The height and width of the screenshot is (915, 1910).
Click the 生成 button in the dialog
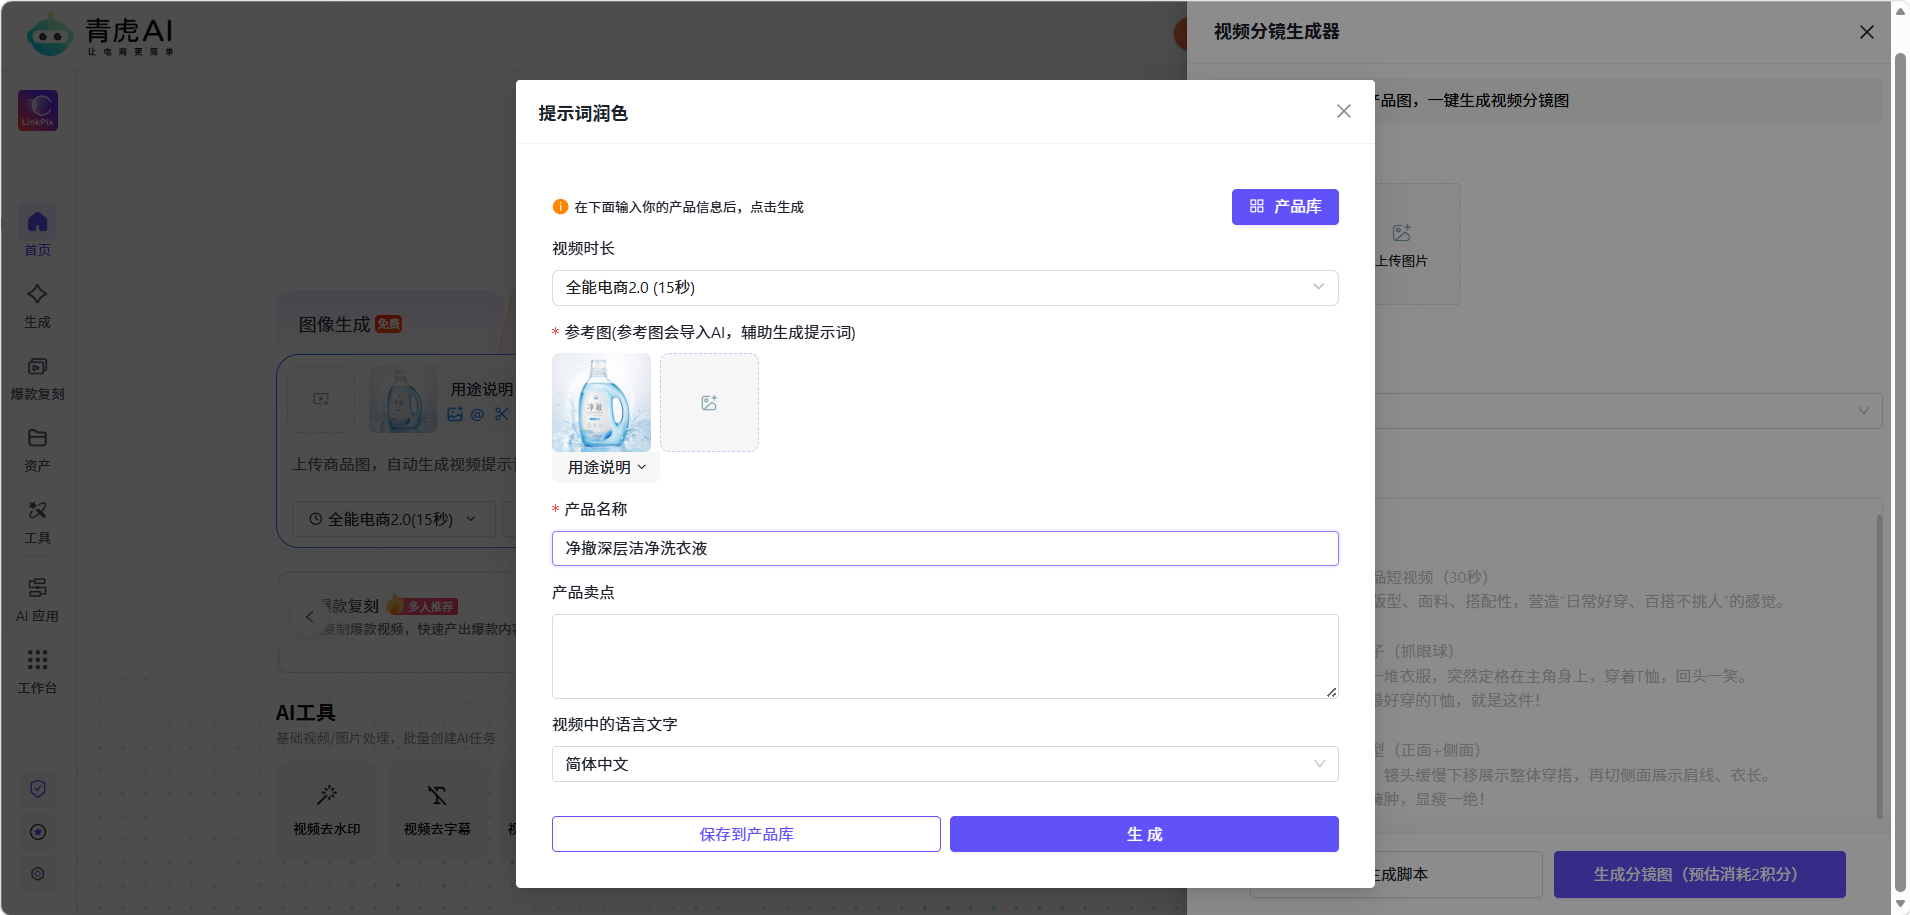point(1144,834)
